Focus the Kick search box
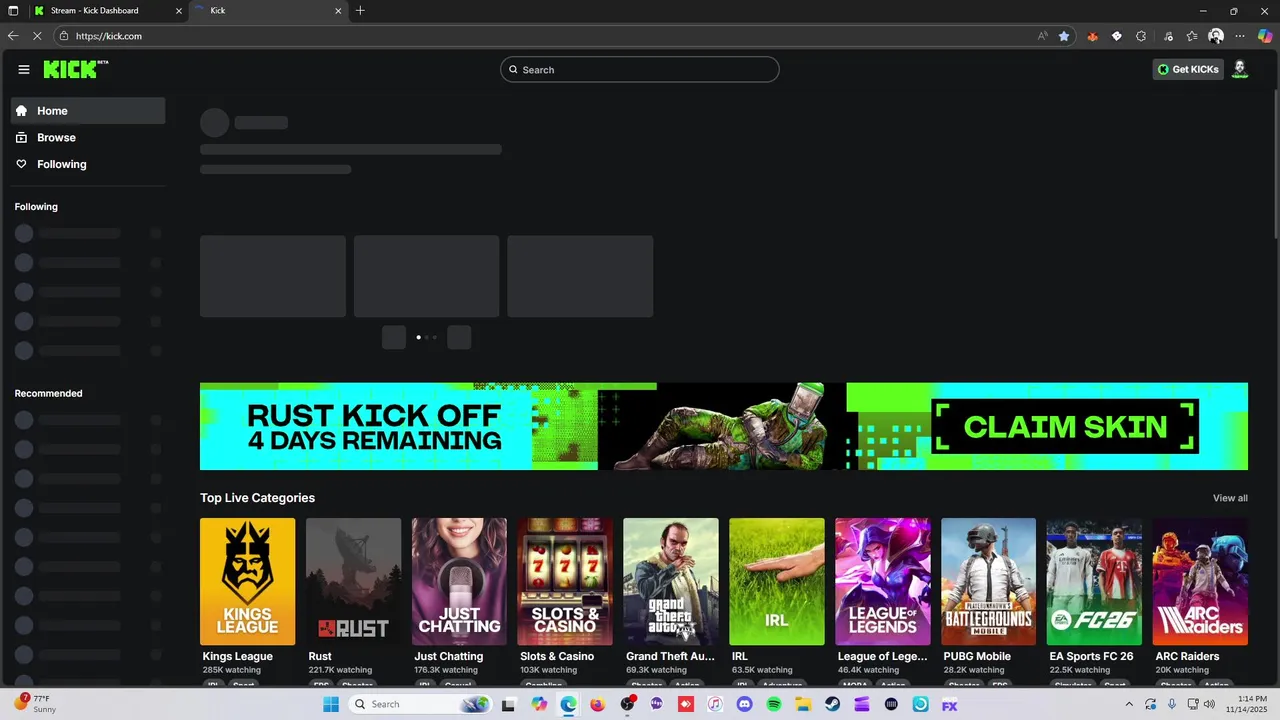 (640, 70)
